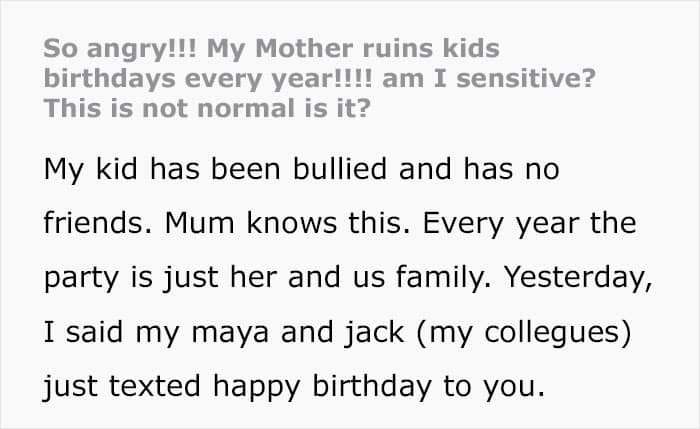Click the words "I said my"
This screenshot has height=429, width=700.
(111, 333)
